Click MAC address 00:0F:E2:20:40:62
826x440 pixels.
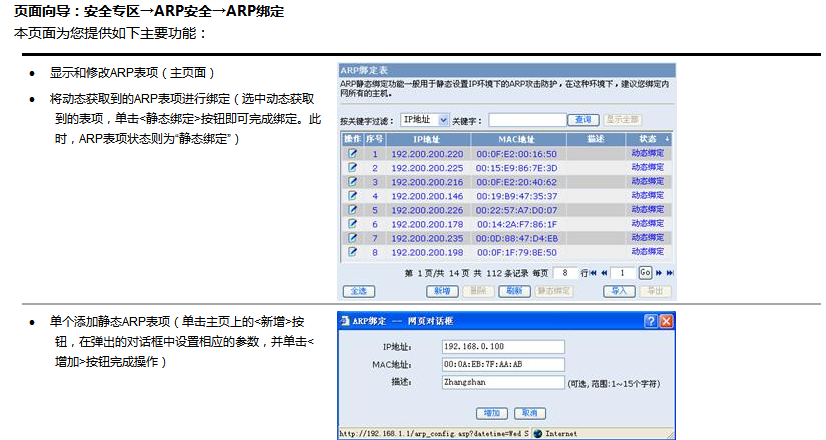click(517, 182)
